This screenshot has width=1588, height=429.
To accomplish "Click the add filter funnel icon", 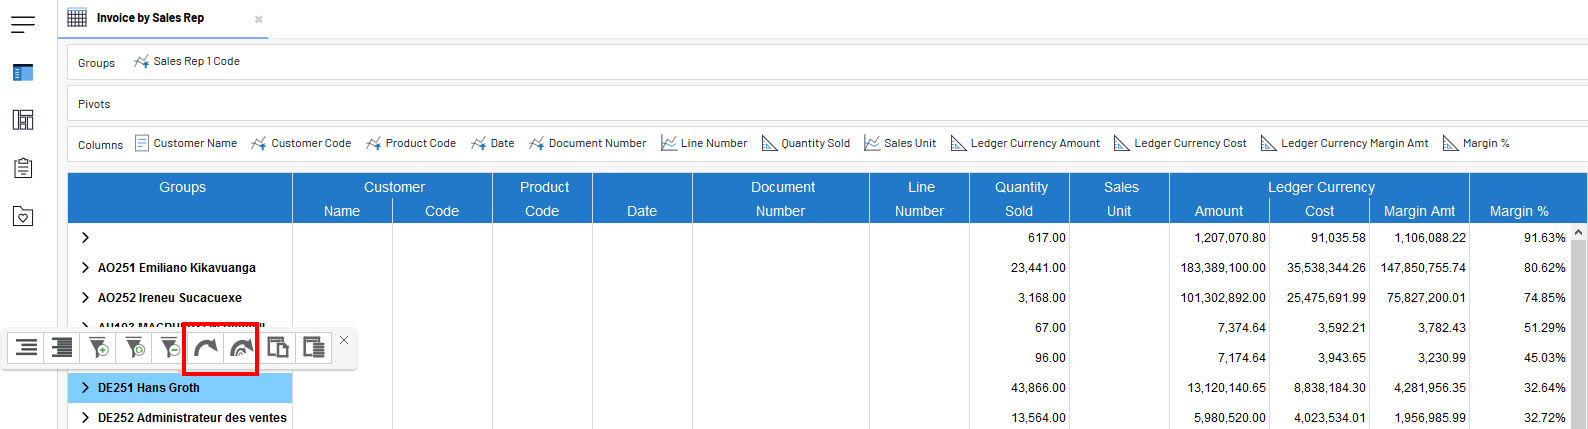I will point(98,347).
